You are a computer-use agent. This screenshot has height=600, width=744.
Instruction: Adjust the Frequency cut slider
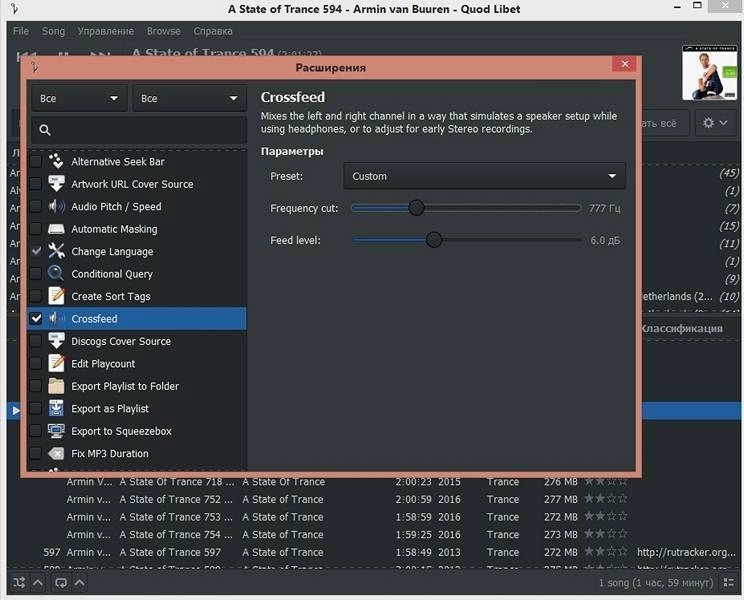tap(416, 208)
